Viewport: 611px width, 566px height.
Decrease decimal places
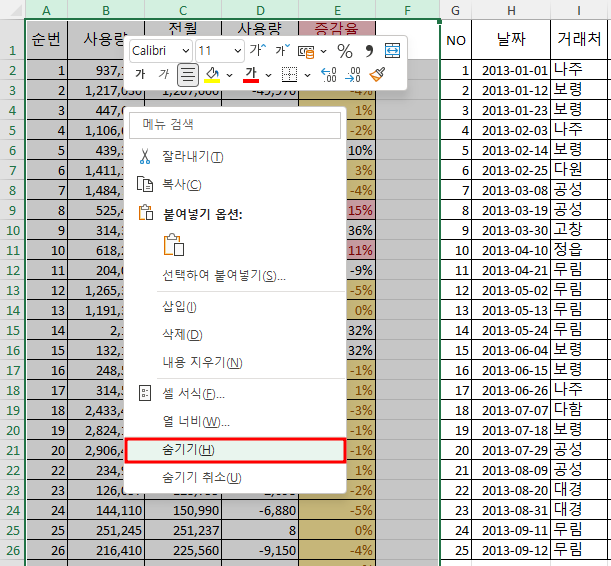[353, 74]
